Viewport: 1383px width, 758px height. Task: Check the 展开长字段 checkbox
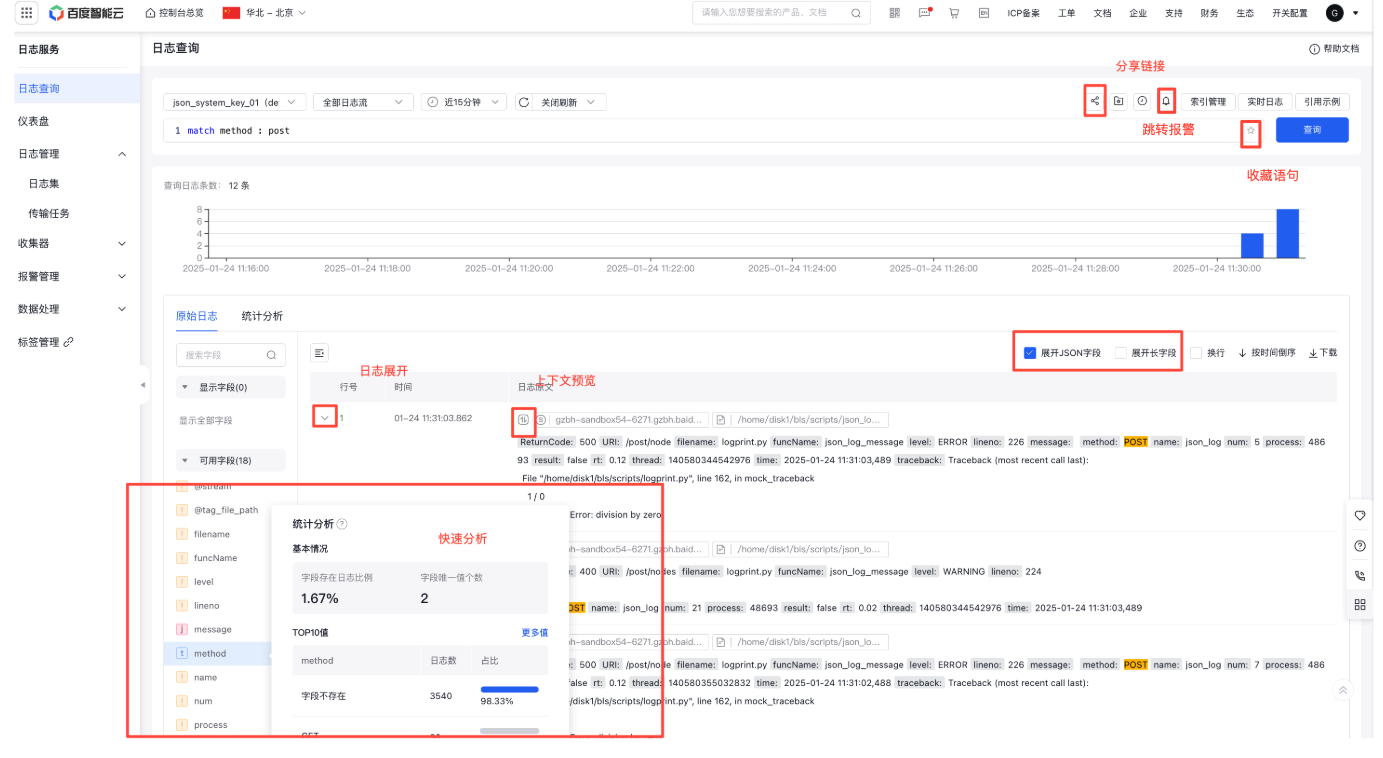[1120, 353]
